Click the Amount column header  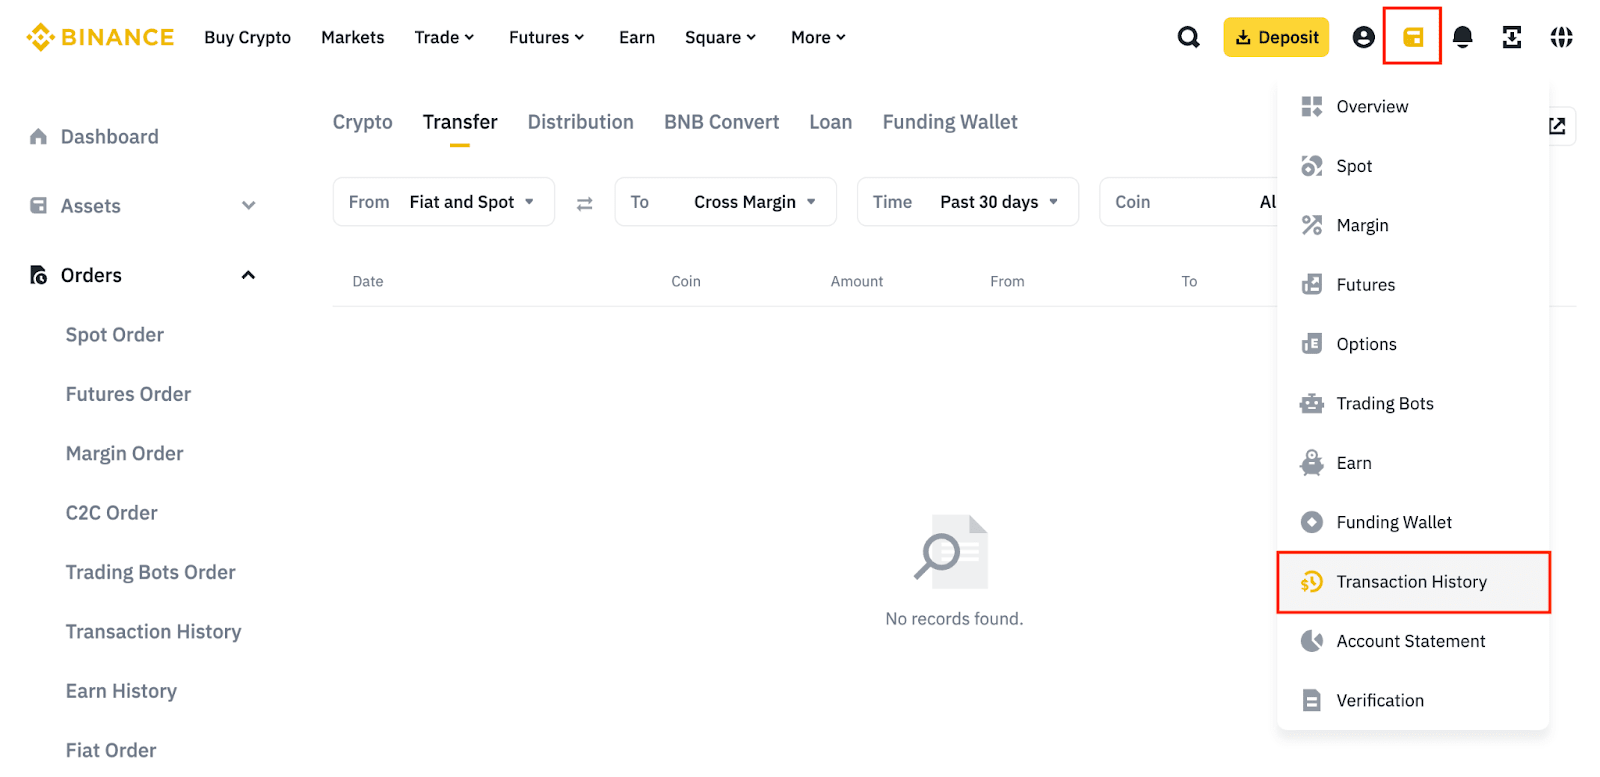(x=856, y=281)
